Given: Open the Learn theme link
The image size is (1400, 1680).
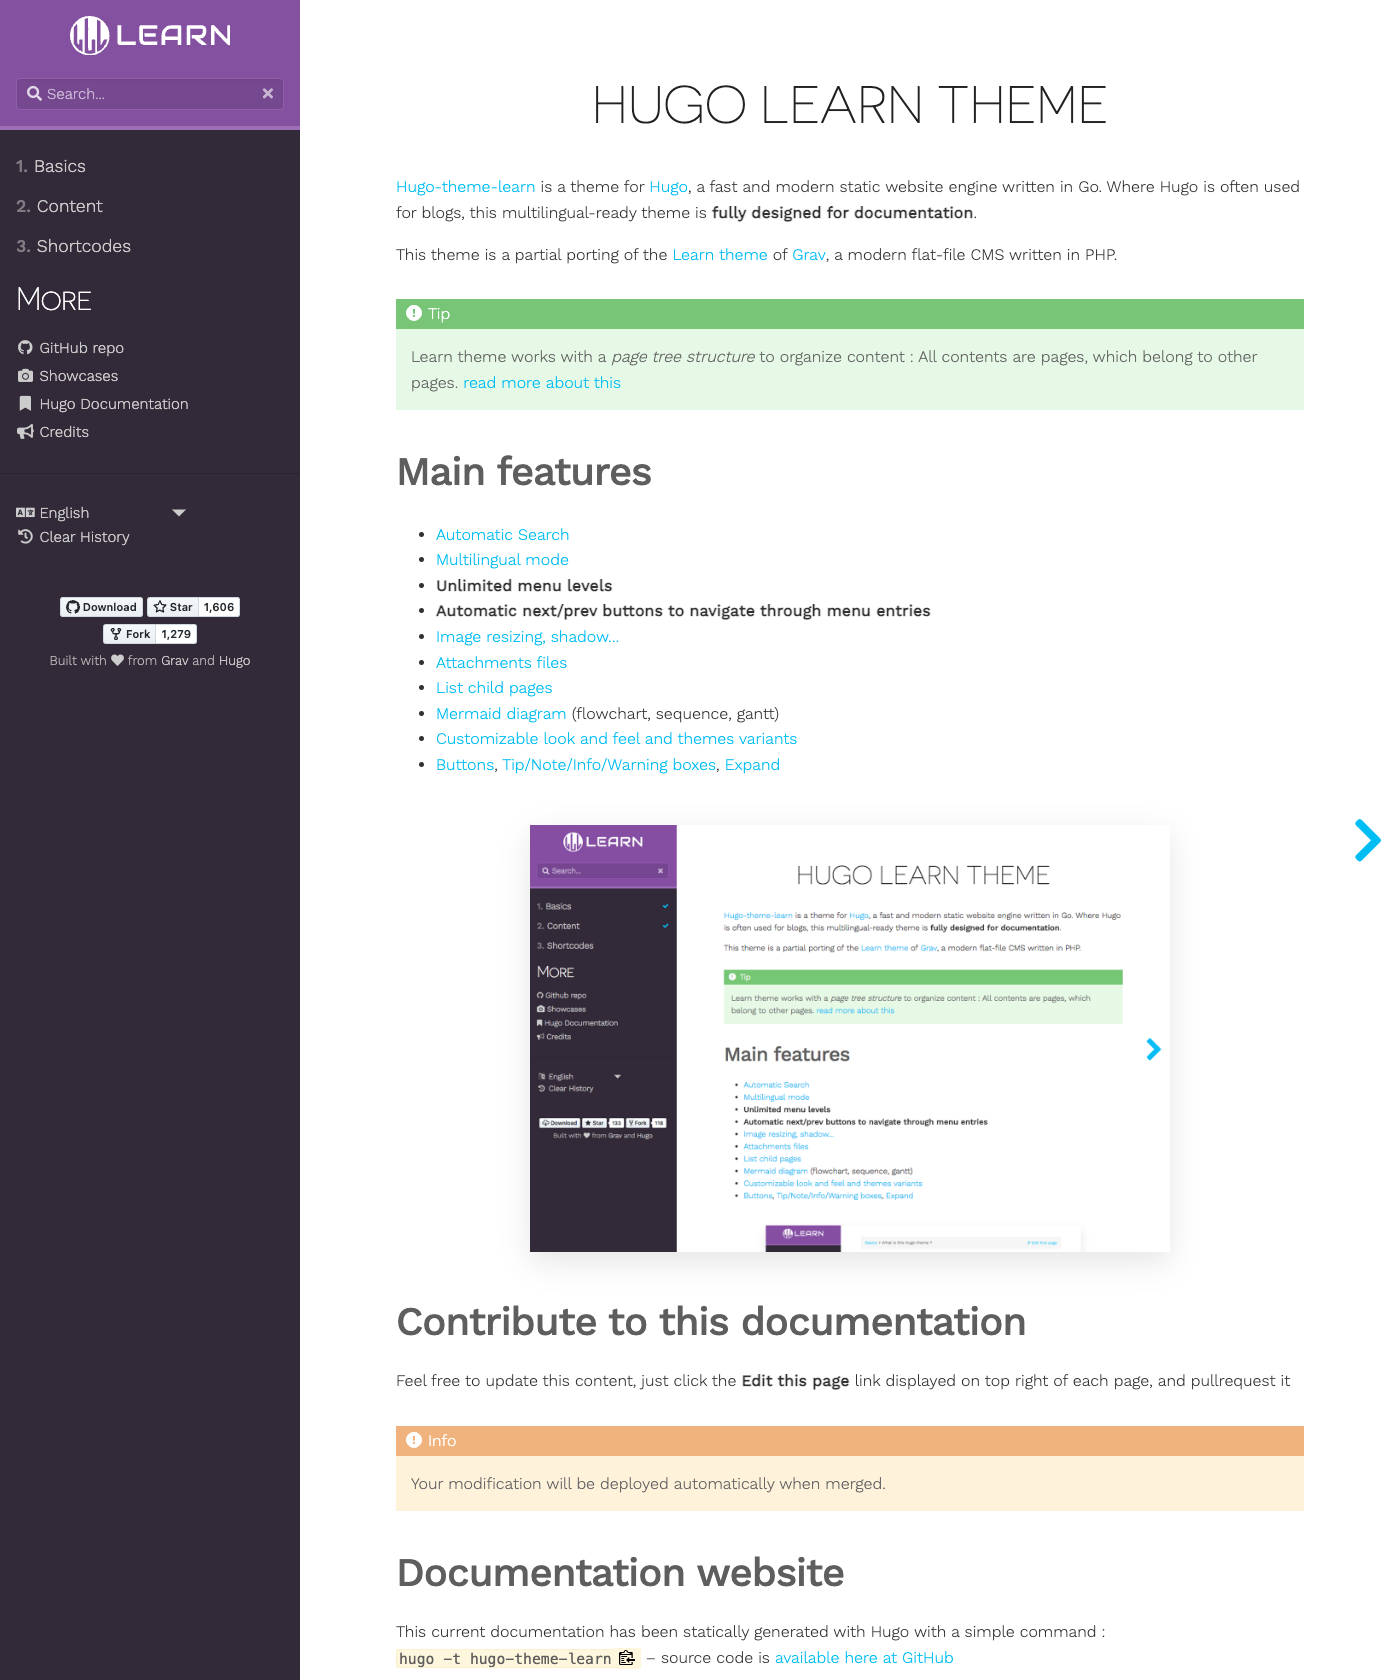Looking at the screenshot, I should [x=719, y=255].
